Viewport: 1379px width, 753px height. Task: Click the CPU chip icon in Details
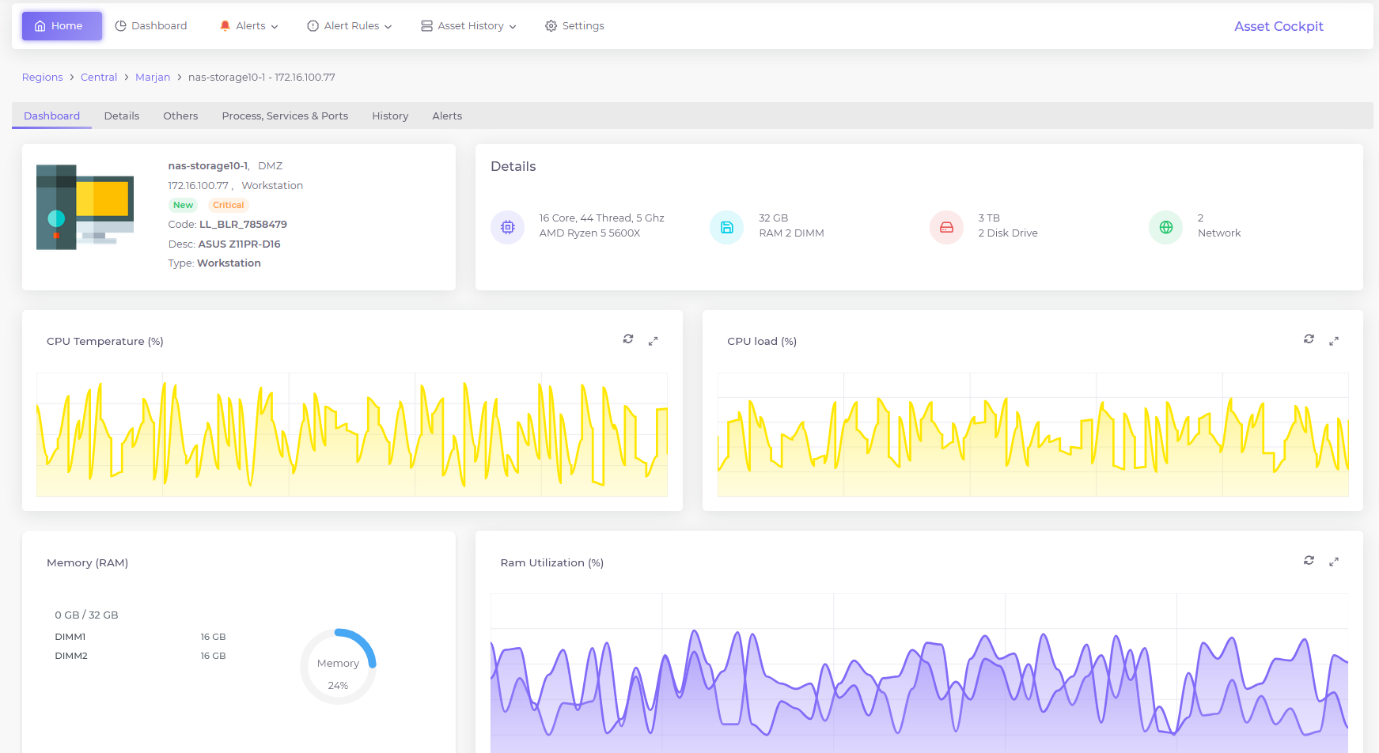point(507,227)
